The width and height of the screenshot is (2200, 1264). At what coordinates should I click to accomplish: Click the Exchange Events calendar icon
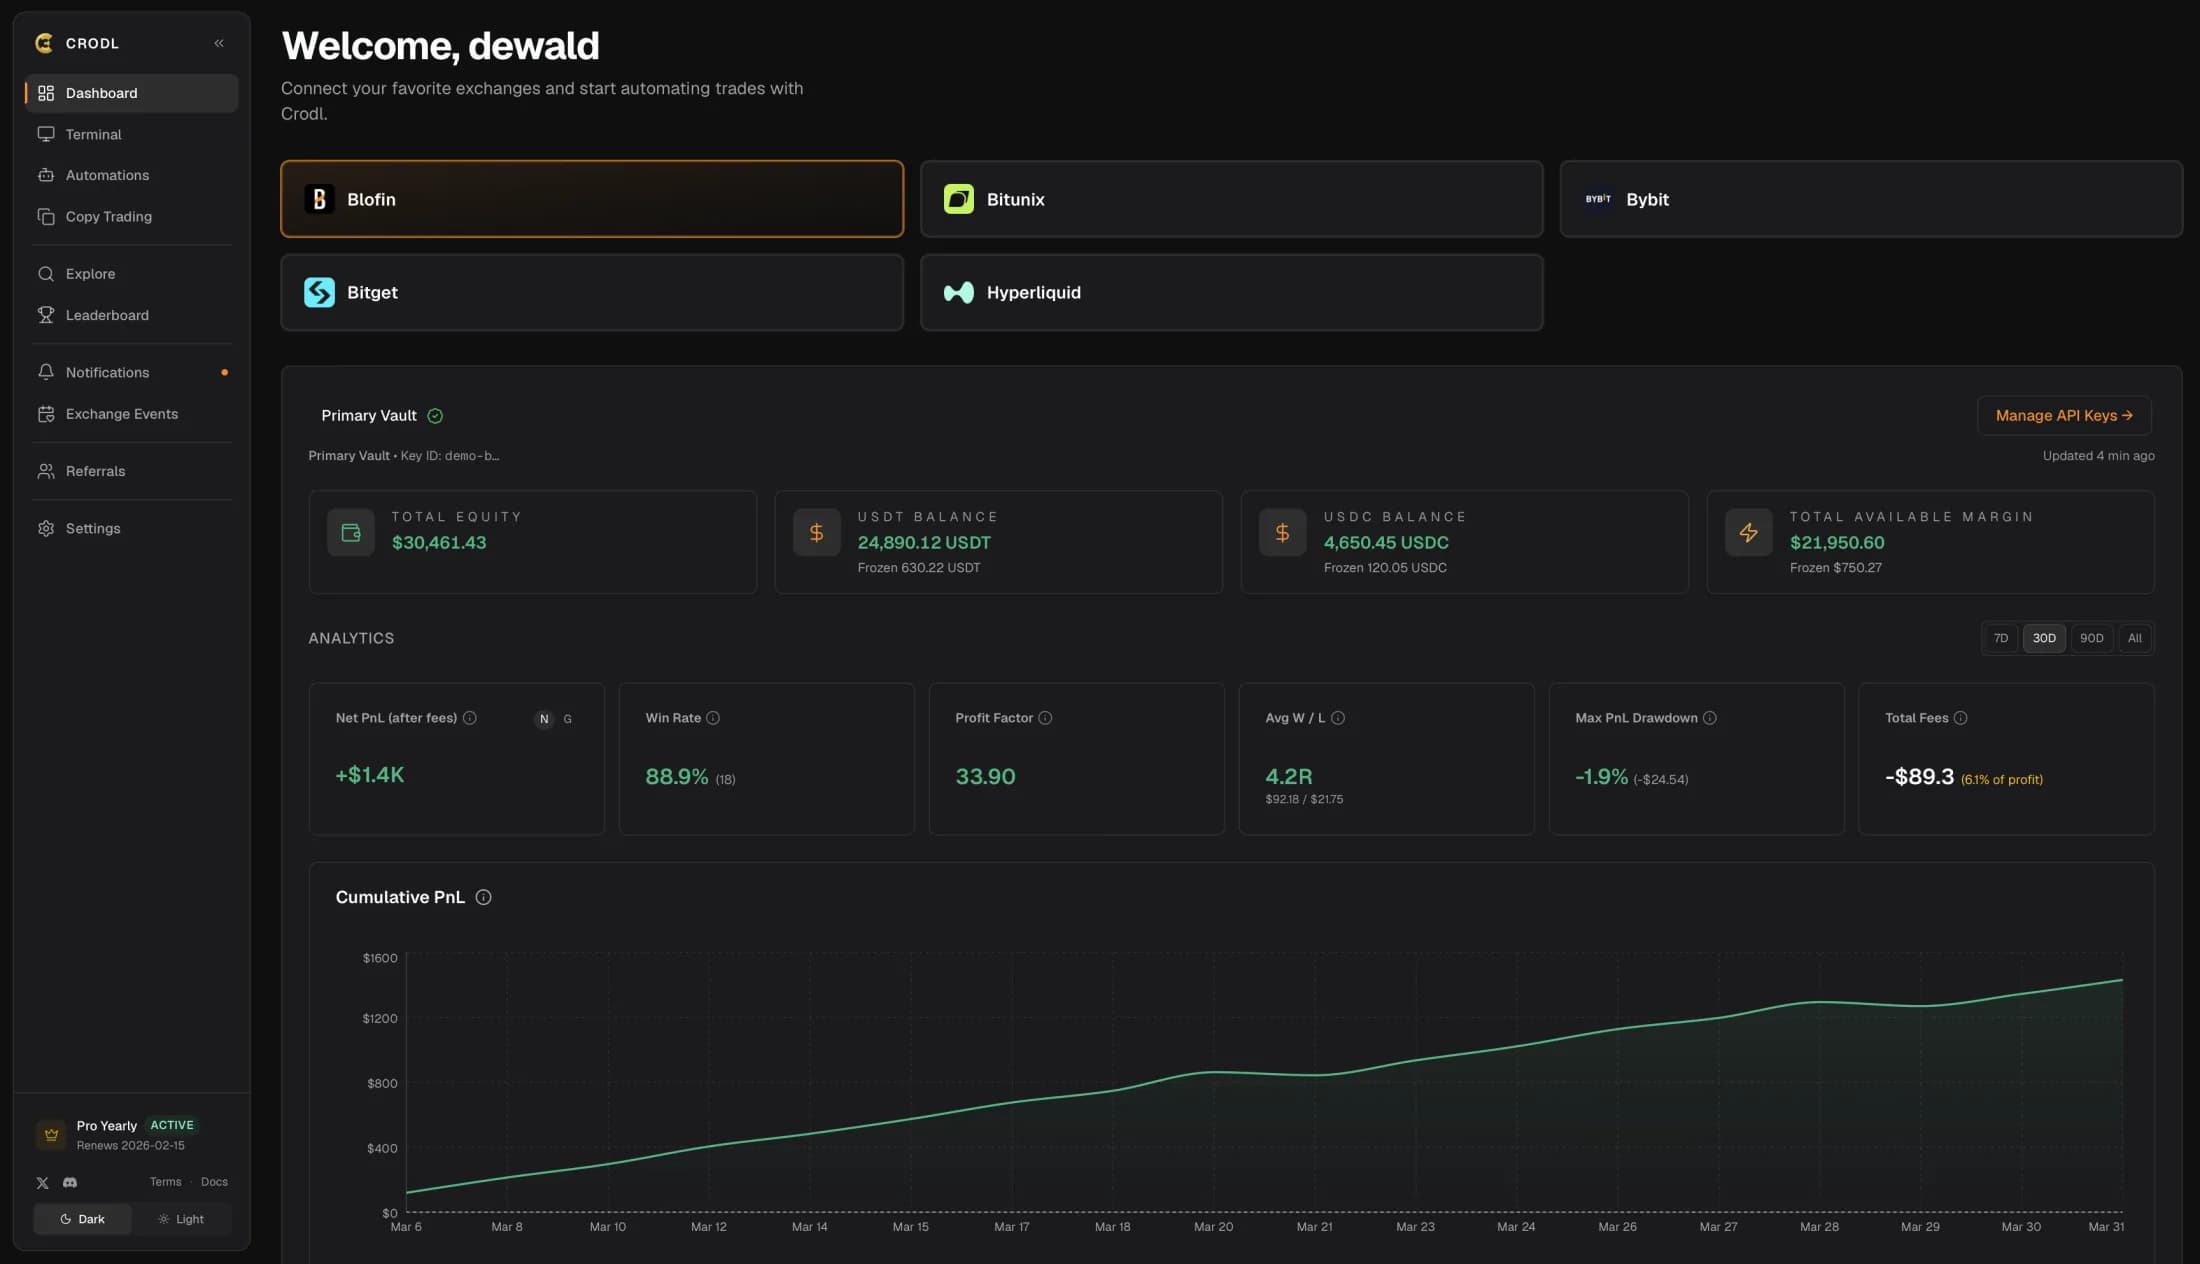(46, 413)
